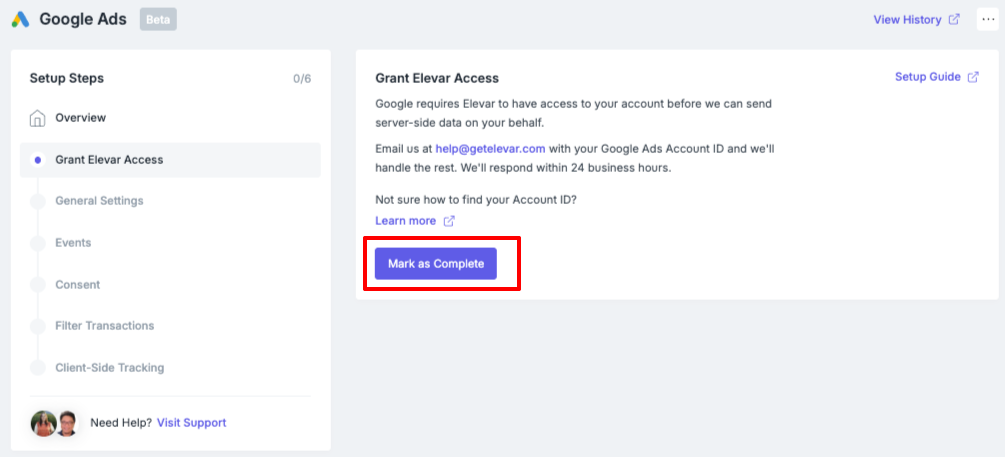Click the support team avatars
Screen dimensions: 1005x457
coord(54,424)
